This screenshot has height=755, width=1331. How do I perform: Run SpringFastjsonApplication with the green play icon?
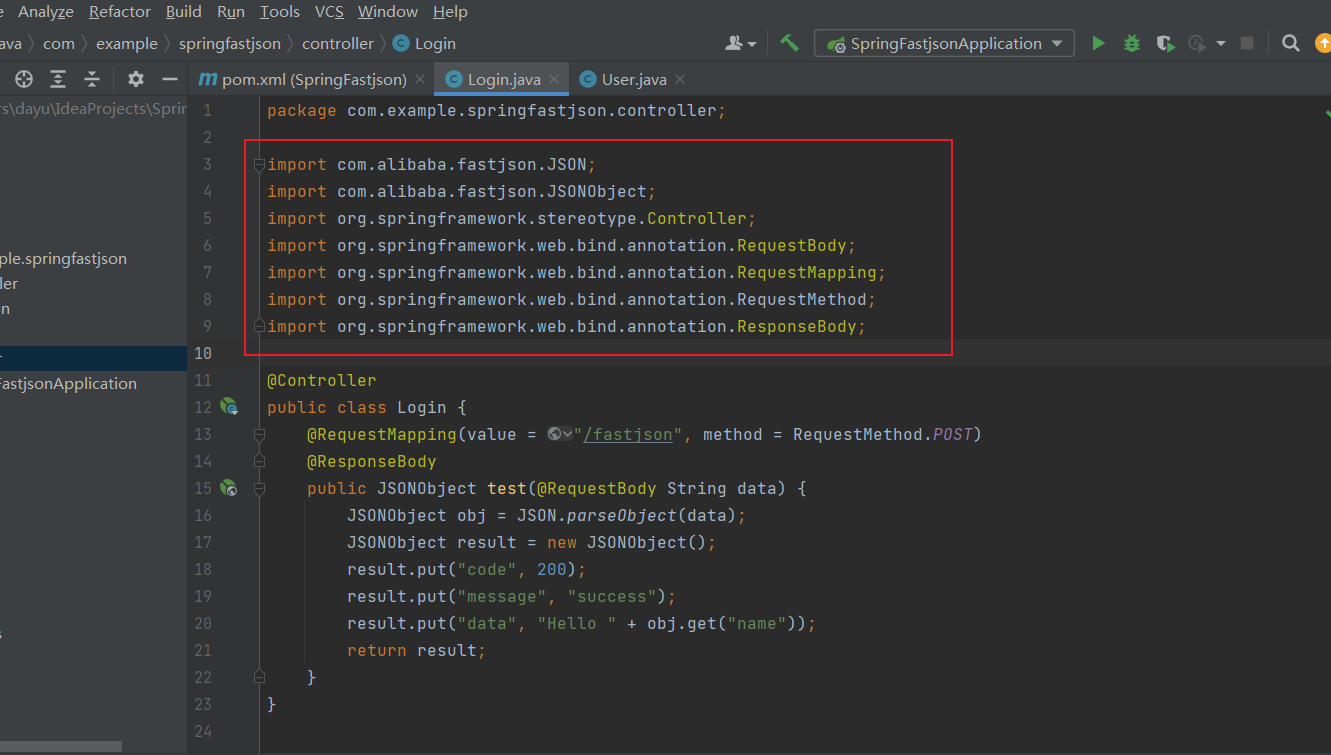(1099, 43)
